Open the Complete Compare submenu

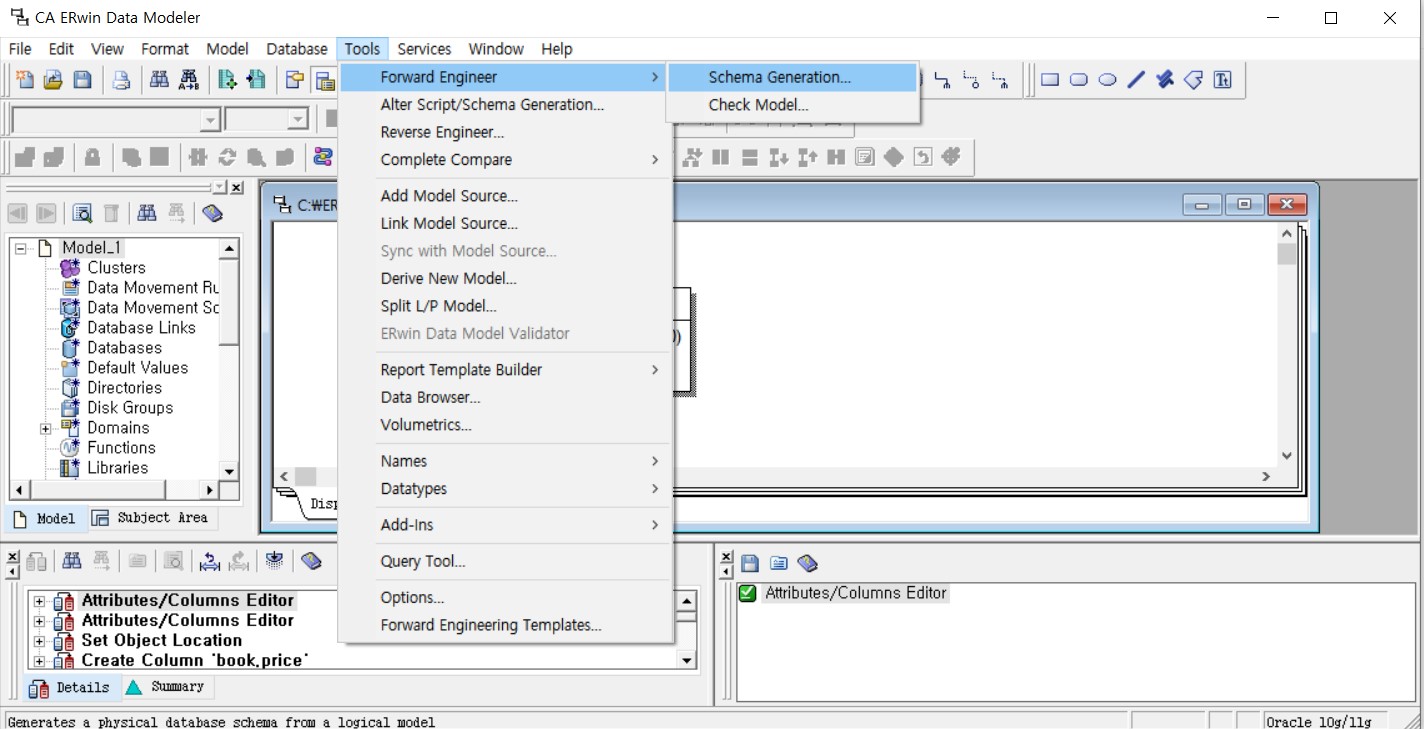(505, 160)
